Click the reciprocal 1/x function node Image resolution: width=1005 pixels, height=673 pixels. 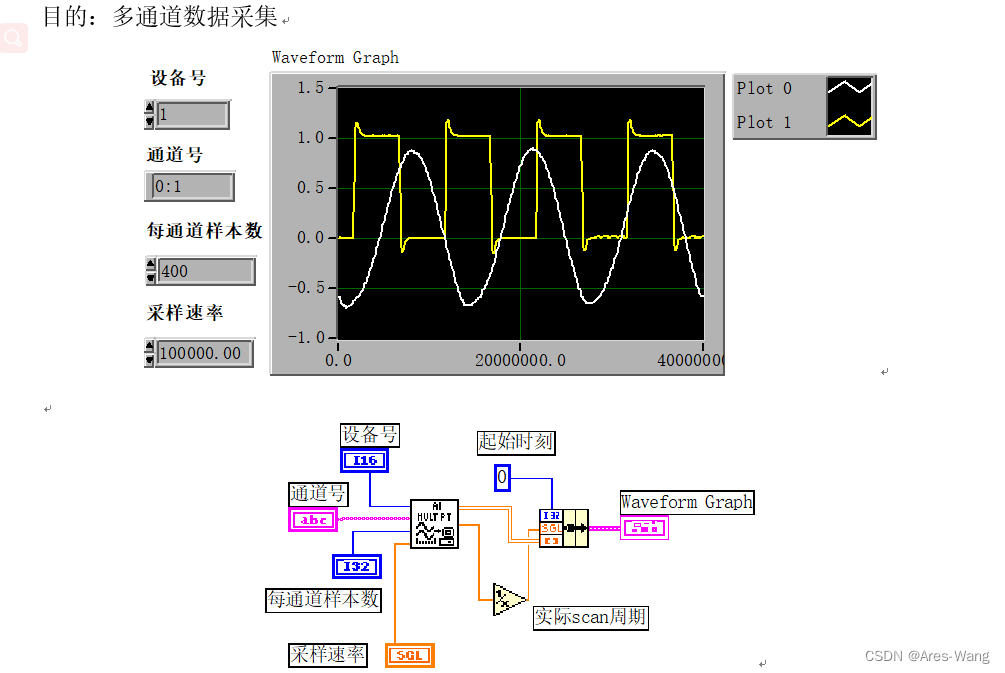pos(509,599)
